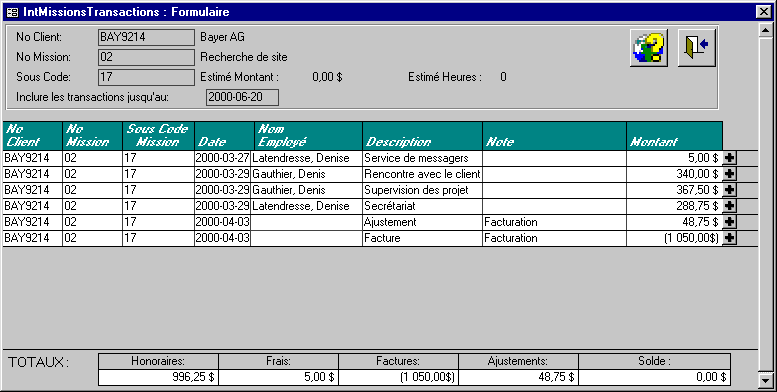Expand the plus button for Ajustement row
This screenshot has width=777, height=392.
point(729,222)
